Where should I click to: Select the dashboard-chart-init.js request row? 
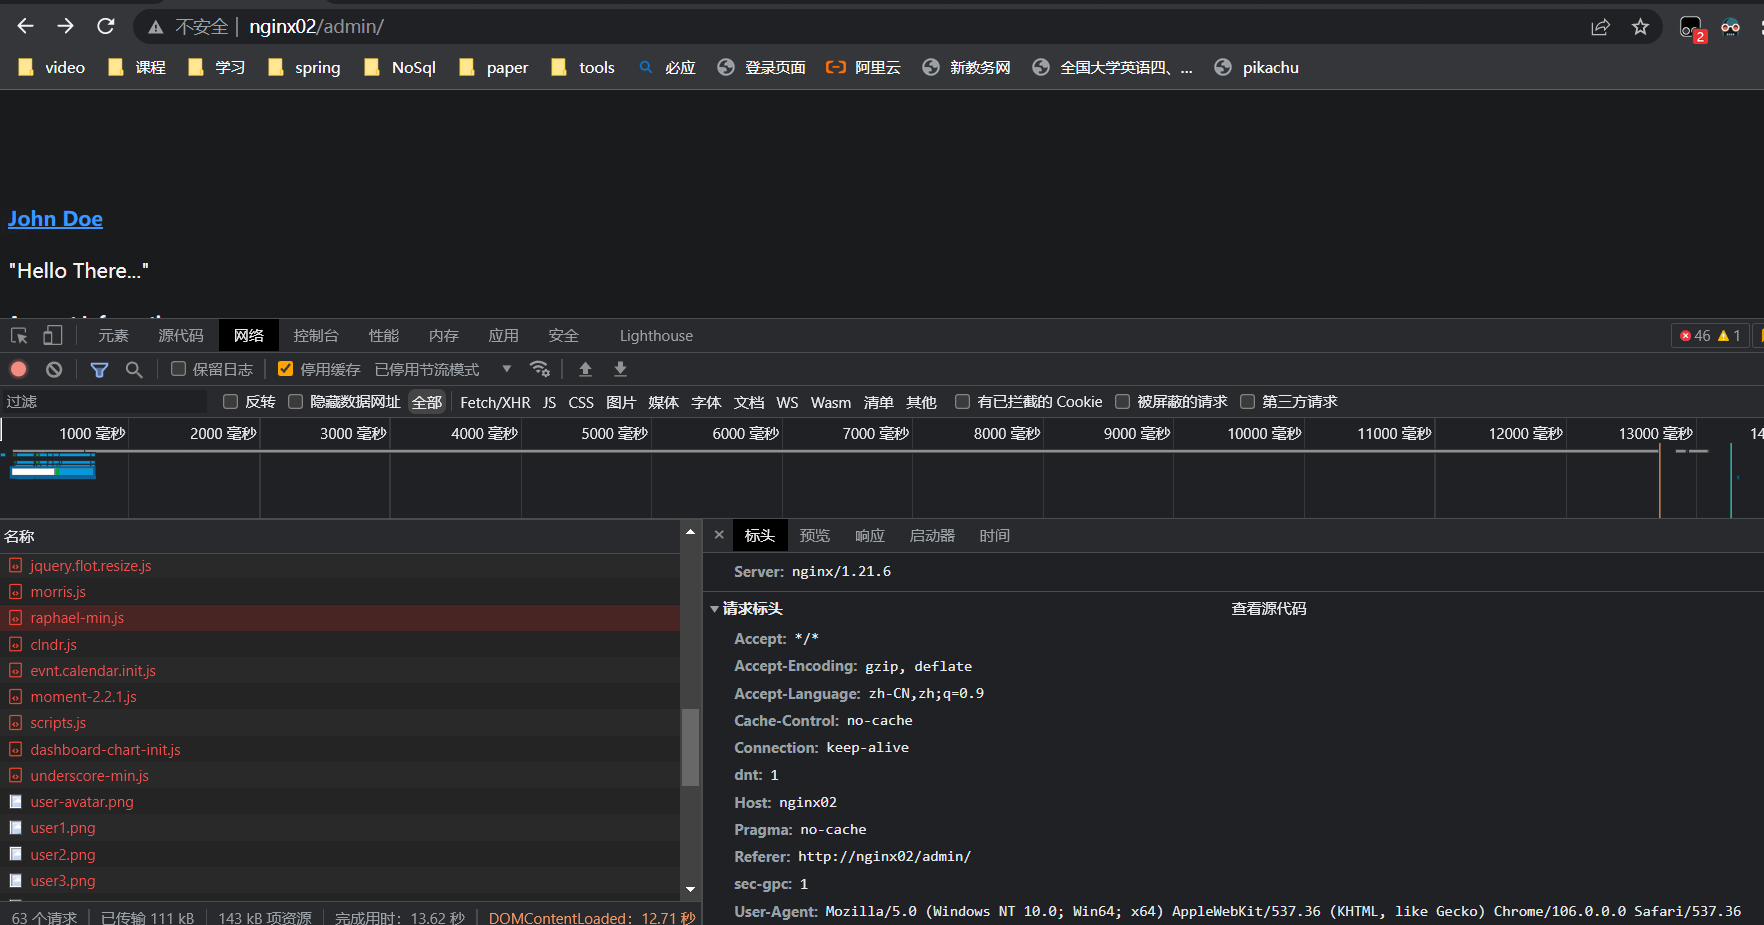pyautogui.click(x=340, y=750)
